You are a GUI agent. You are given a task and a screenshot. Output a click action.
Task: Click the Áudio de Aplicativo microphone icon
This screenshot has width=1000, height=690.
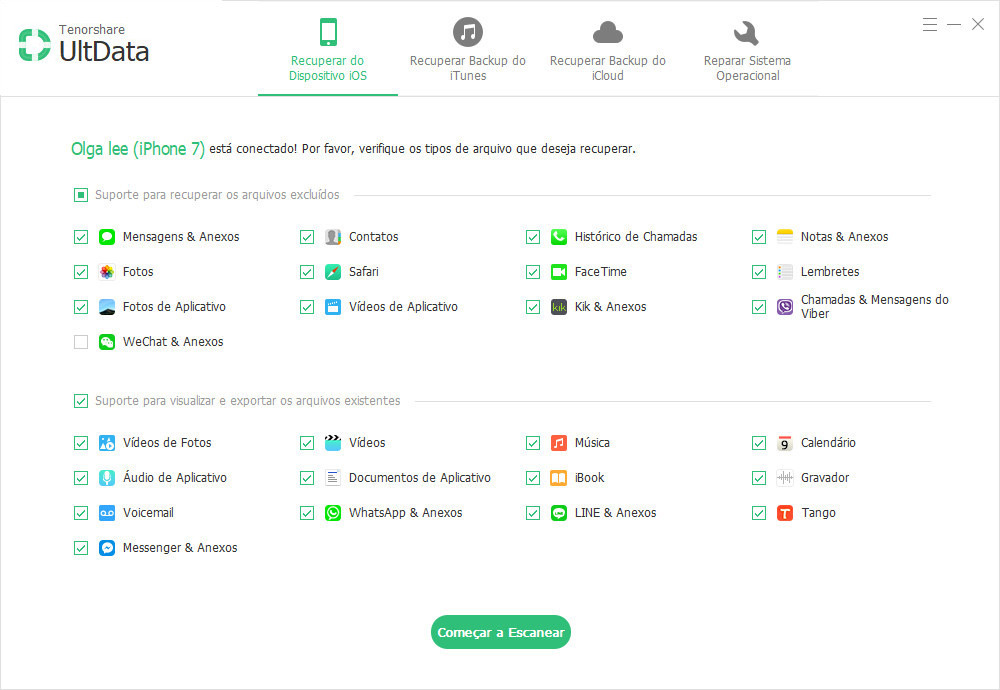point(107,478)
